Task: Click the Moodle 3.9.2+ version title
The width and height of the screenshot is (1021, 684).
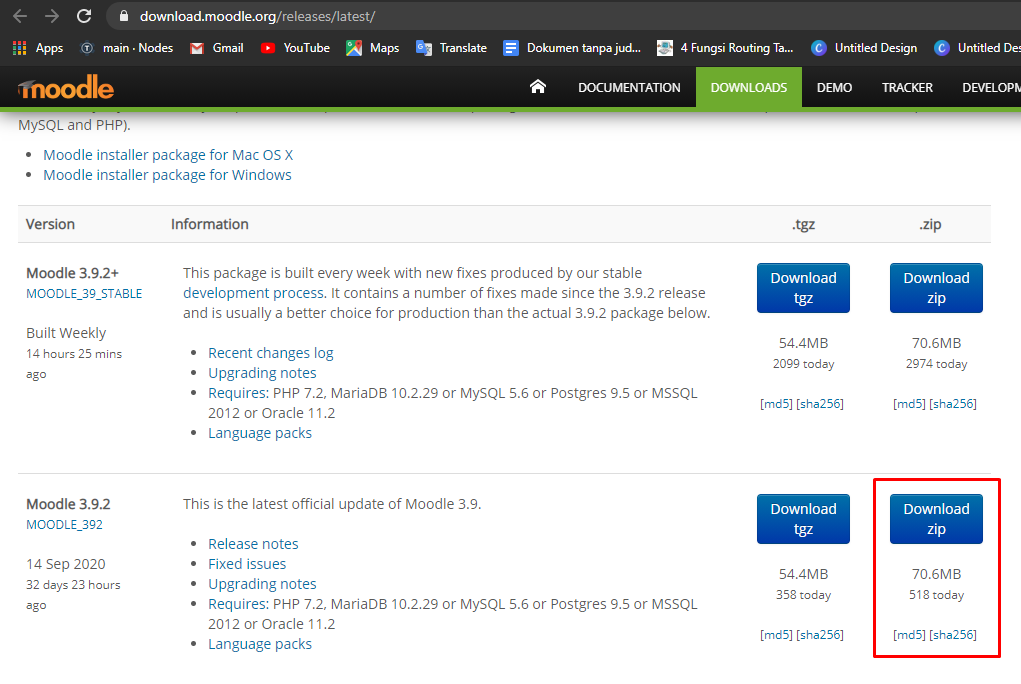Action: point(72,274)
